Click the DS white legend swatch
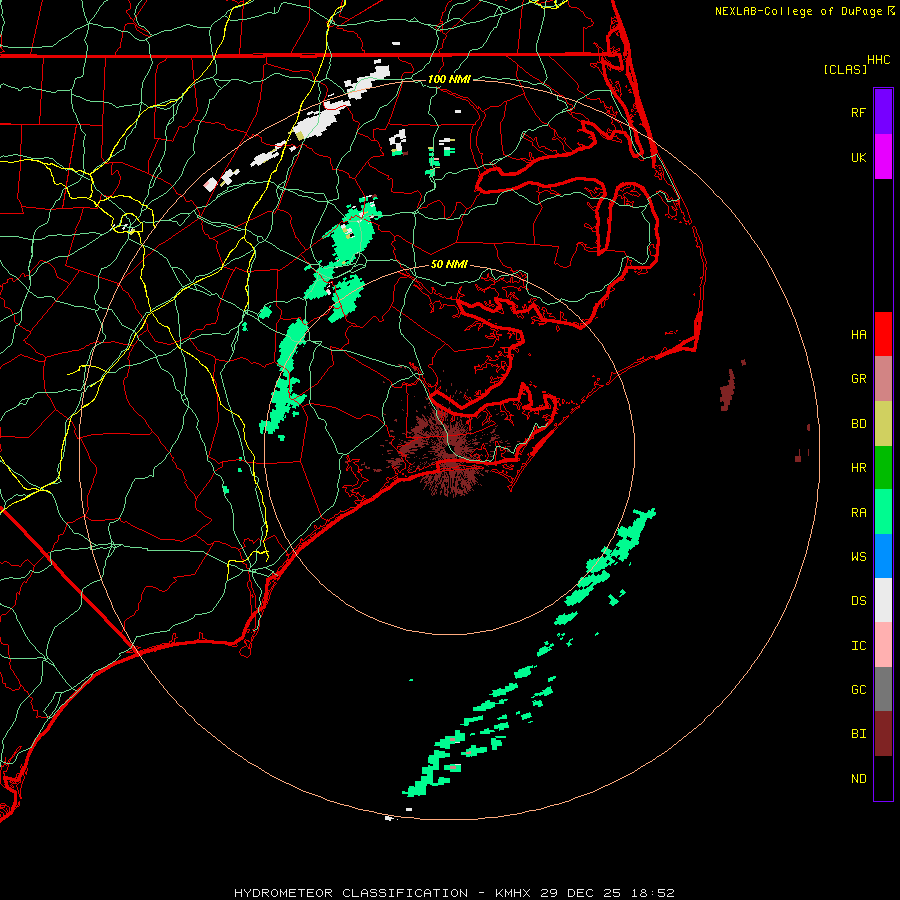The image size is (900, 900). 883,600
